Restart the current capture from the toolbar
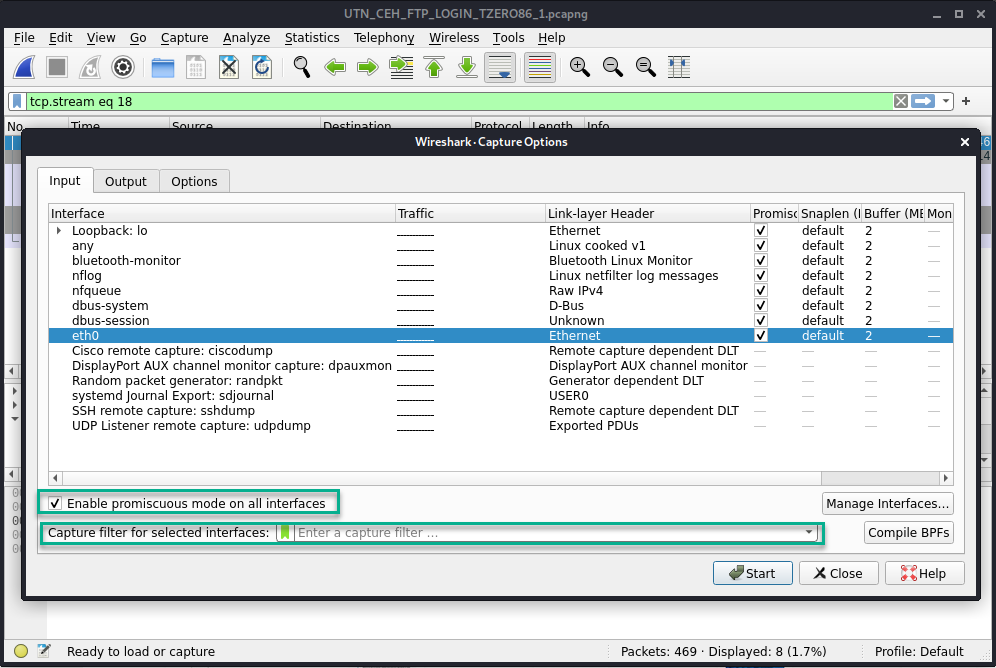Viewport: 996px width, 668px height. [x=90, y=67]
